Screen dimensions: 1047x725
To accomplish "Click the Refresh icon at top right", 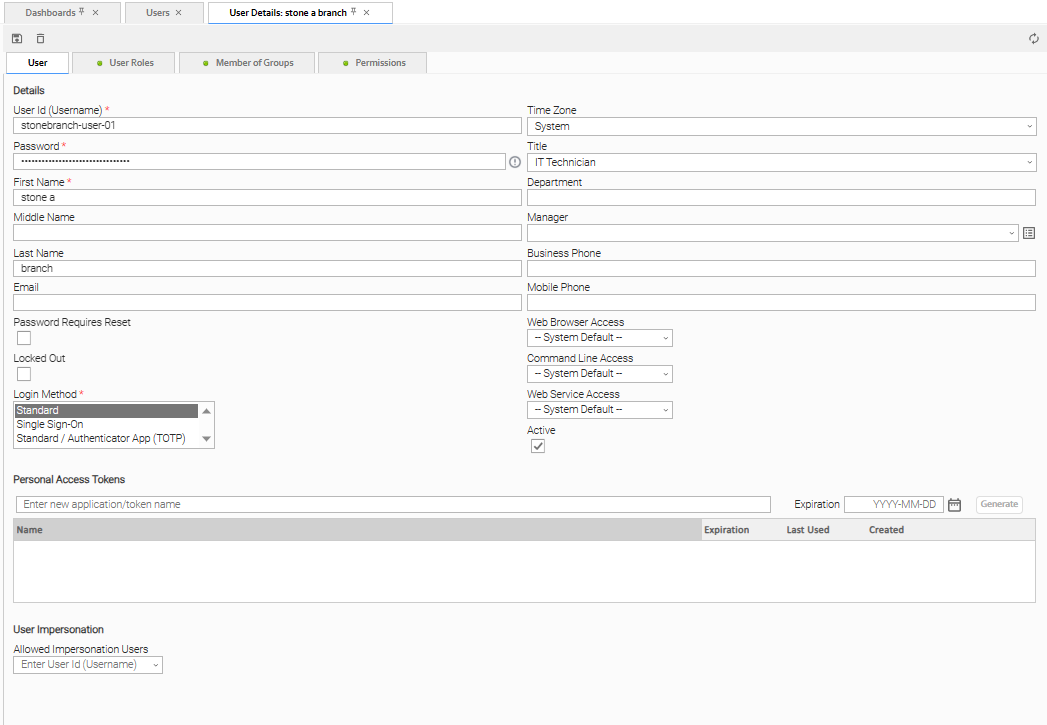I will [1034, 39].
